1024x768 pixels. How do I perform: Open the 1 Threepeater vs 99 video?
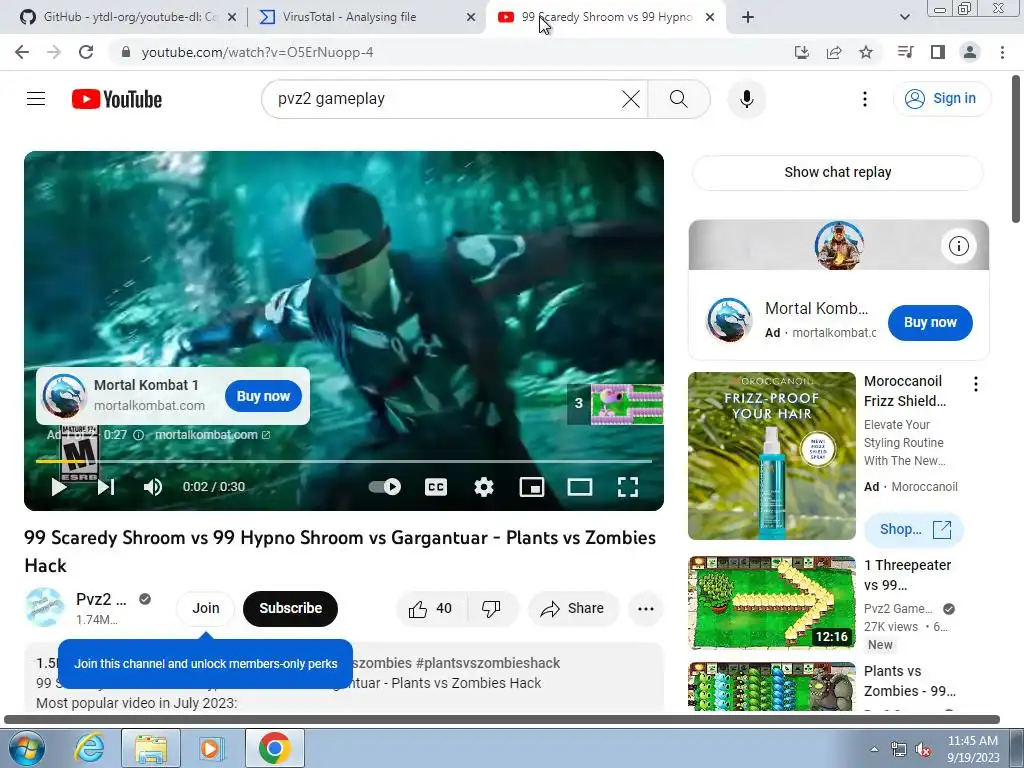772,603
